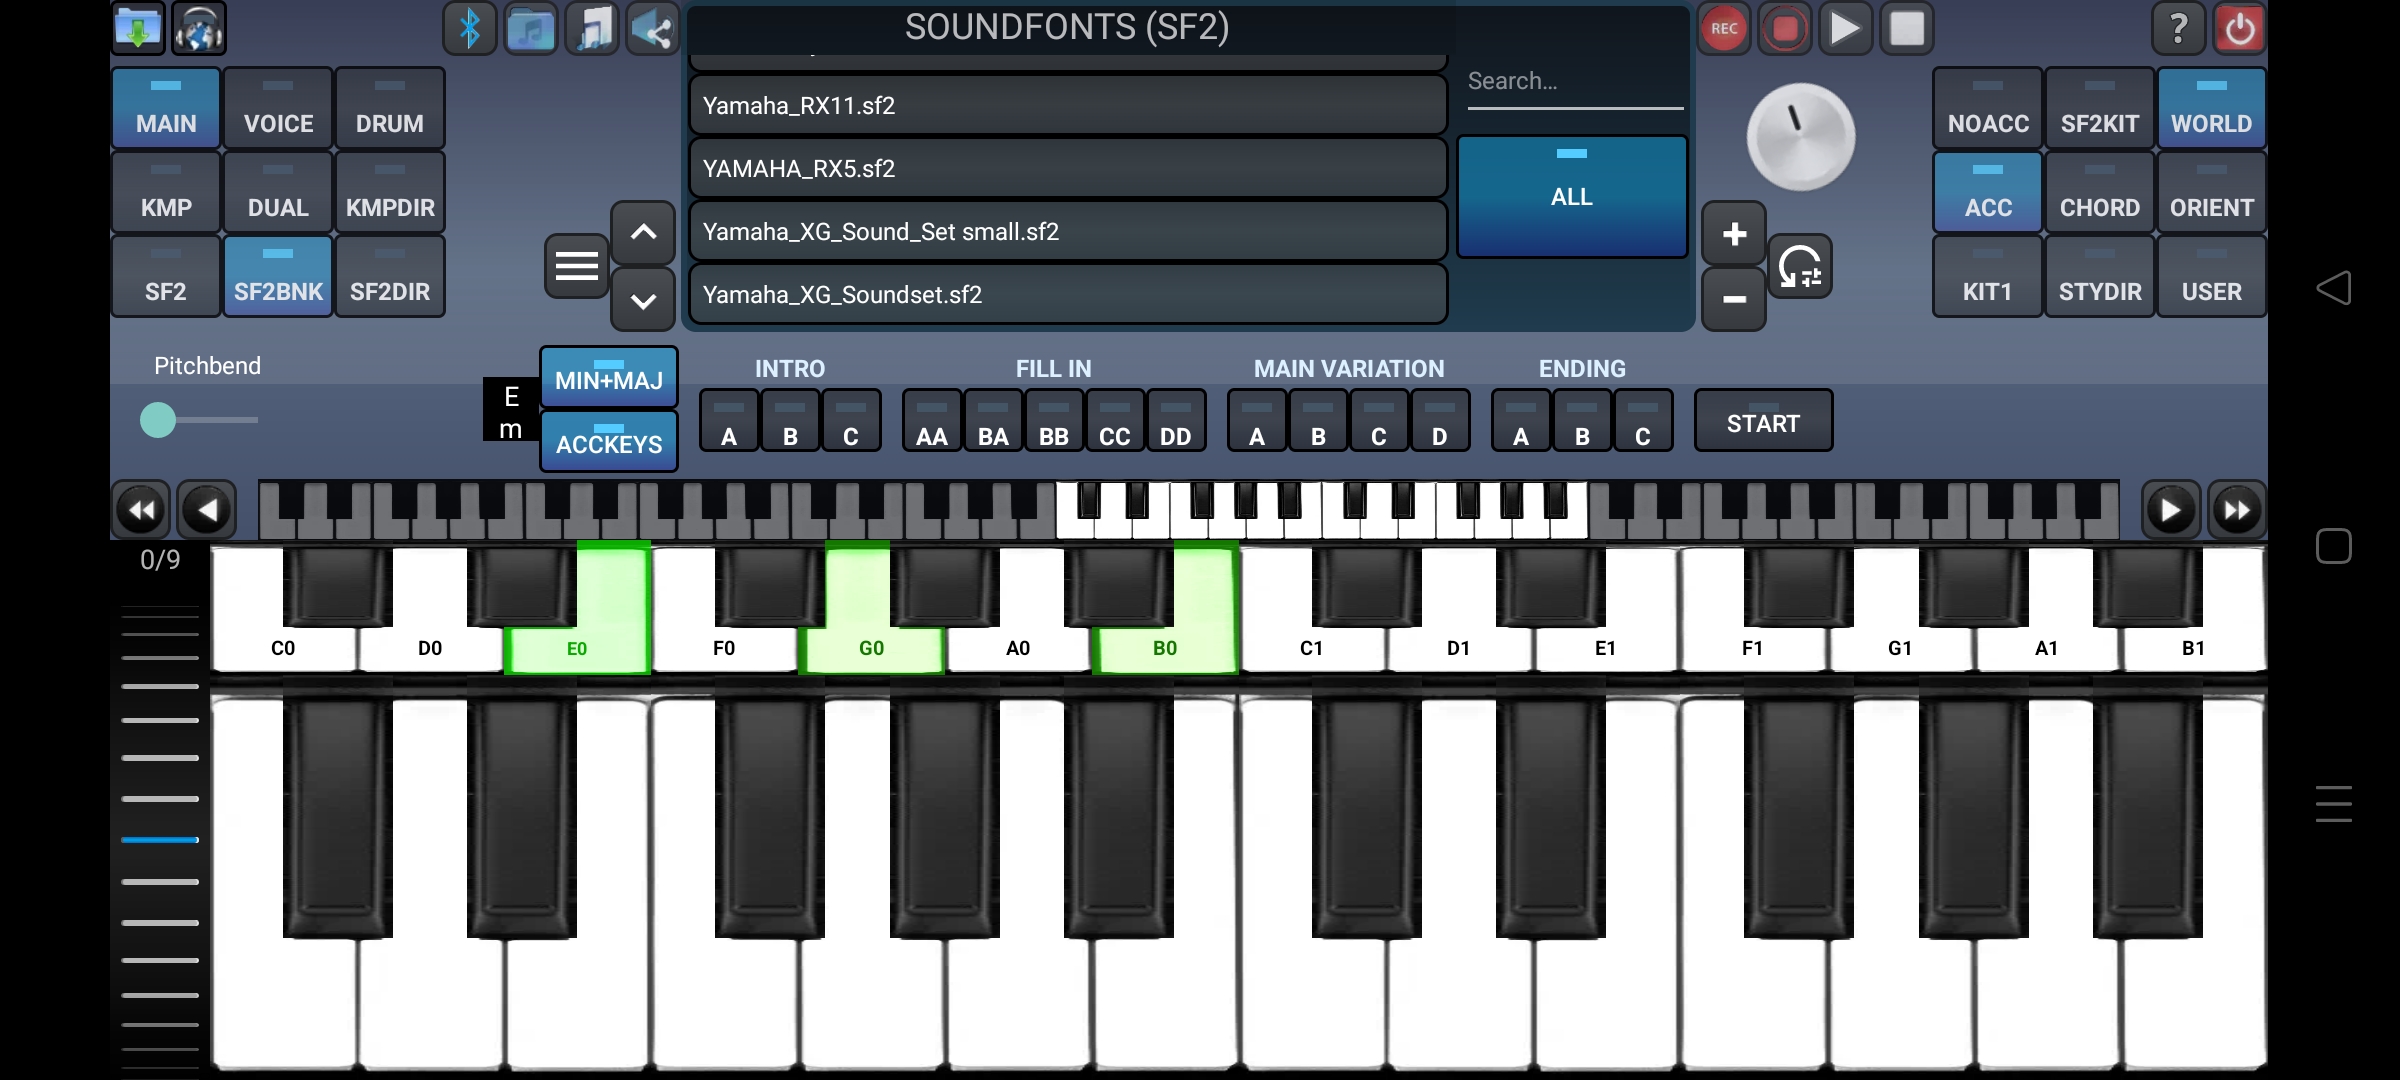Image resolution: width=2400 pixels, height=1080 pixels.
Task: Click the Bluetooth icon in top toolbar
Action: coord(469,29)
